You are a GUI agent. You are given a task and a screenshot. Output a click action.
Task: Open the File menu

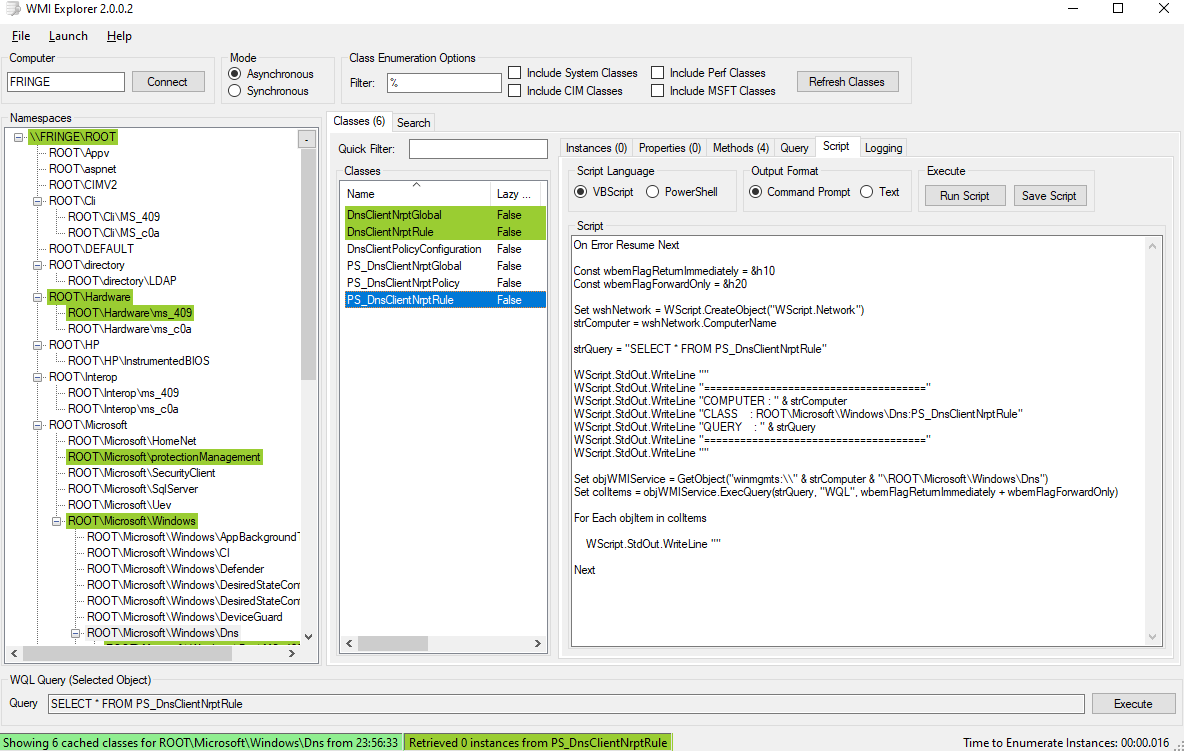click(x=21, y=36)
